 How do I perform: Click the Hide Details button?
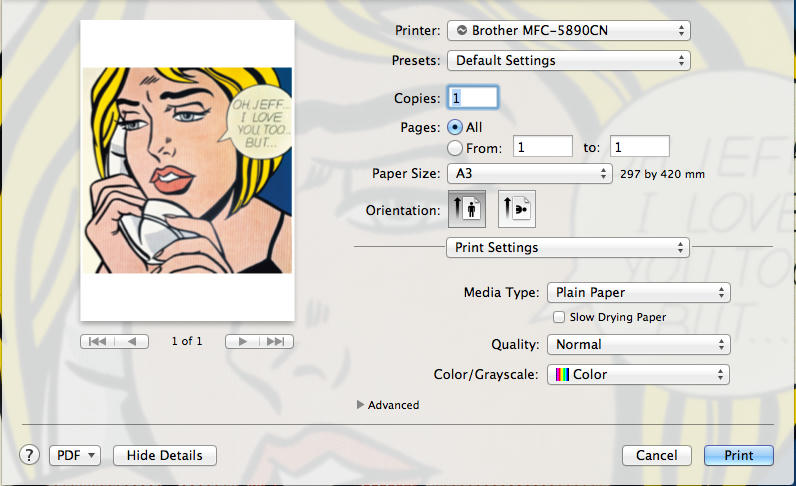pyautogui.click(x=164, y=456)
